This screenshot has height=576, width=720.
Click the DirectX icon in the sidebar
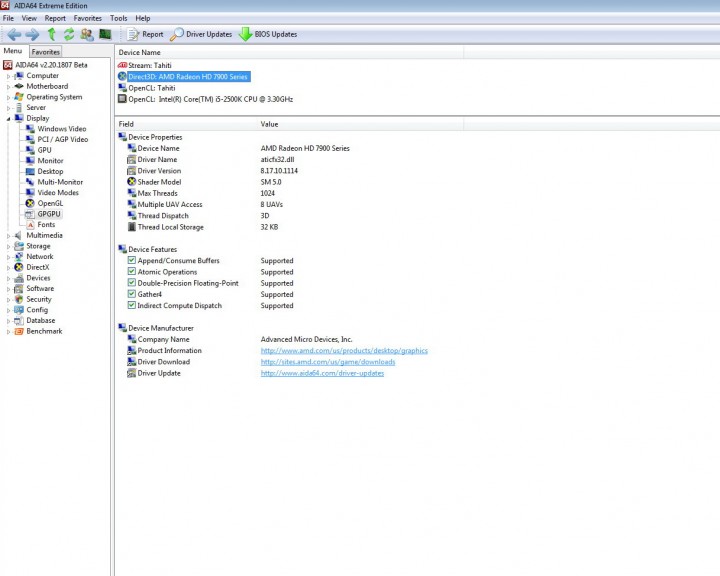pos(19,267)
